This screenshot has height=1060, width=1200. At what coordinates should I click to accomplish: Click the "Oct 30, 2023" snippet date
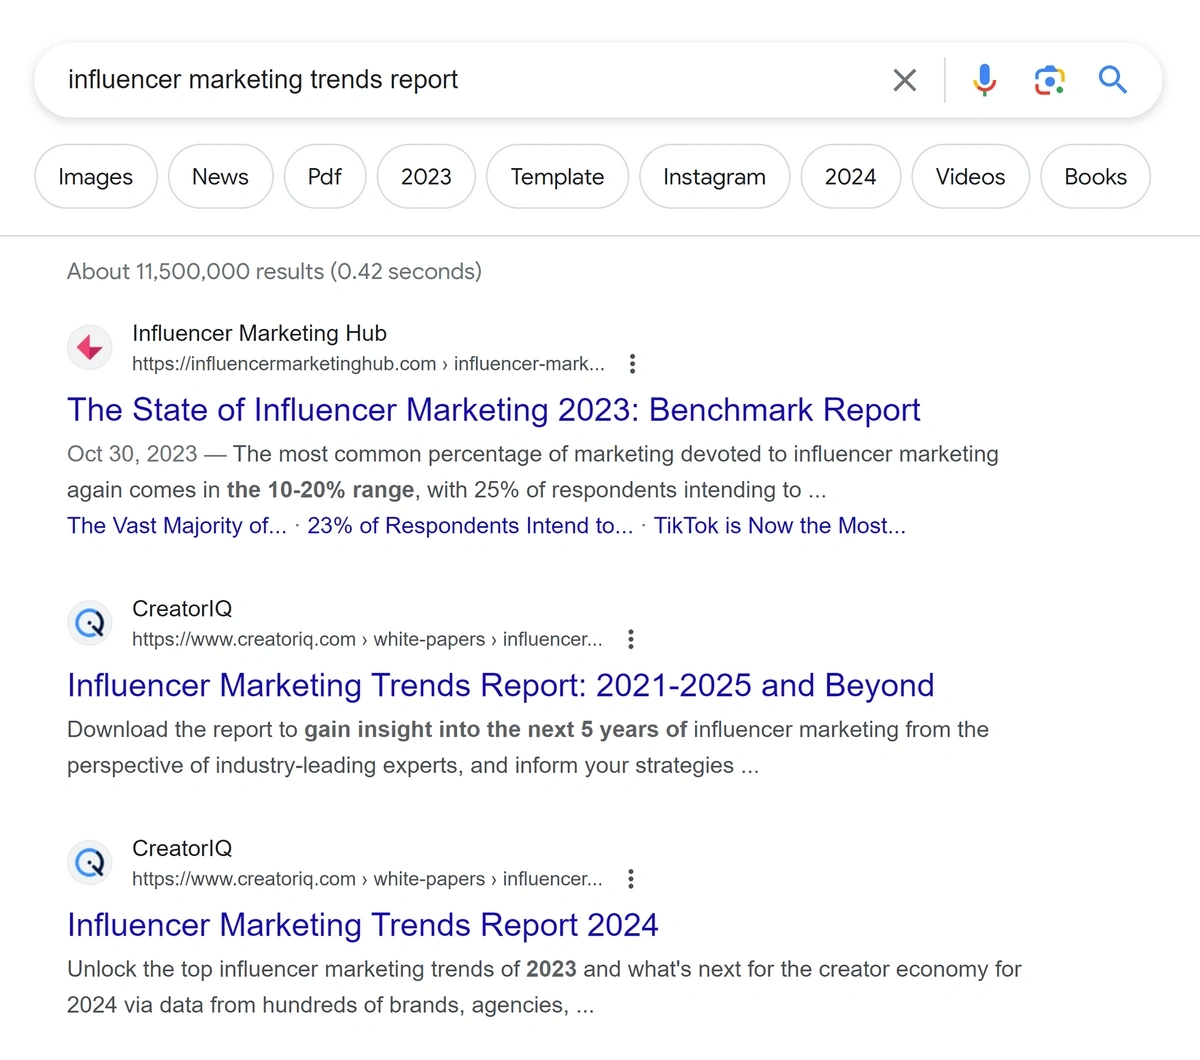[132, 454]
